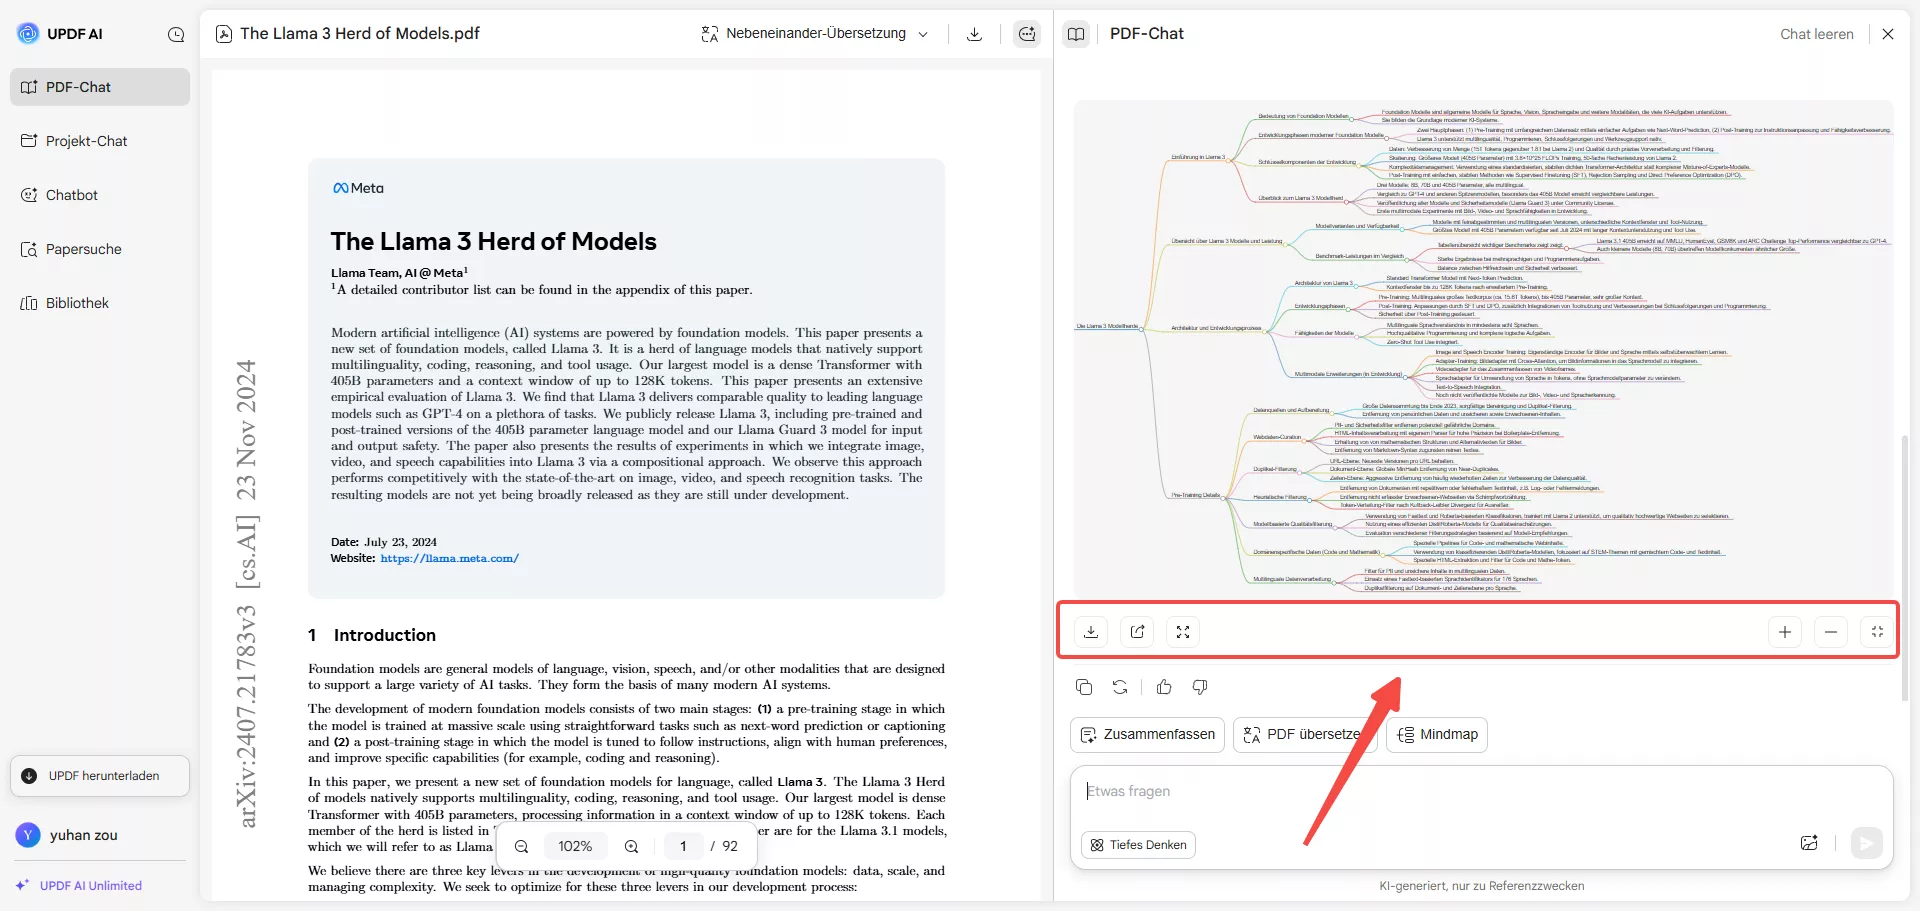Click Zusammenfassen button
1920x911 pixels.
(x=1148, y=735)
